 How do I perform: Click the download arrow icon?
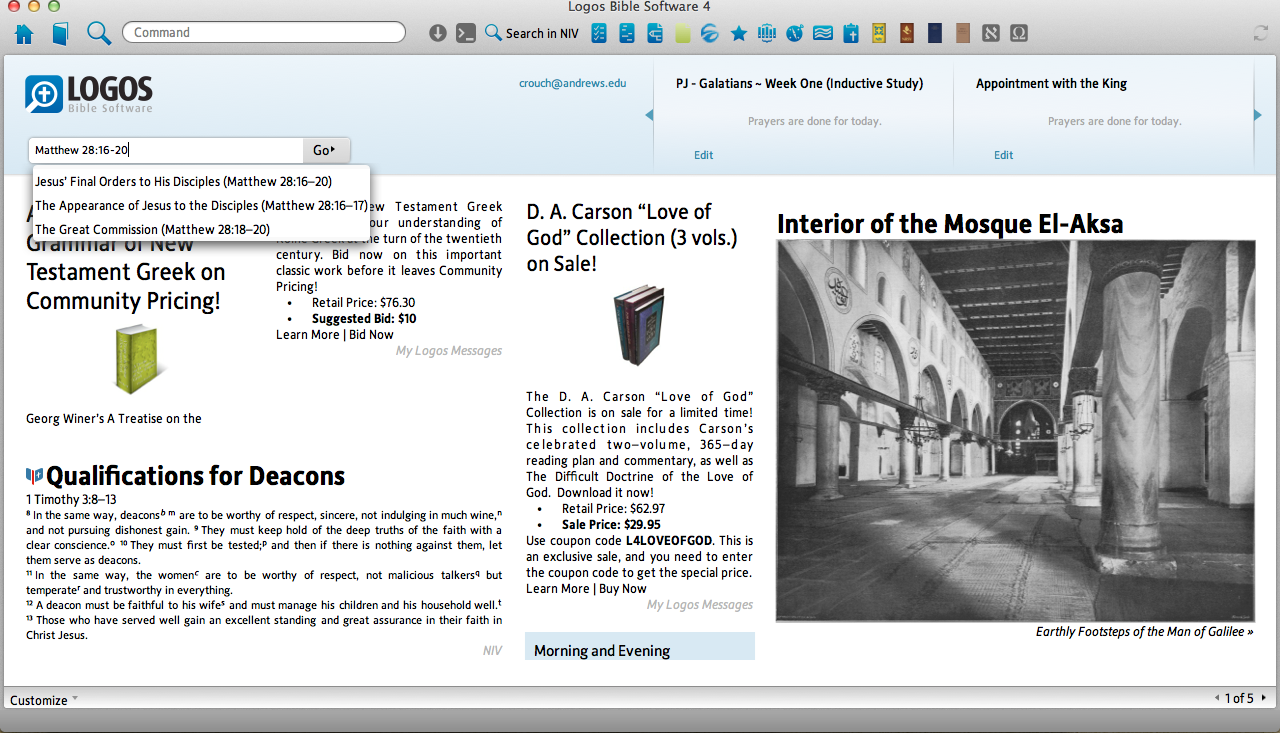[437, 33]
